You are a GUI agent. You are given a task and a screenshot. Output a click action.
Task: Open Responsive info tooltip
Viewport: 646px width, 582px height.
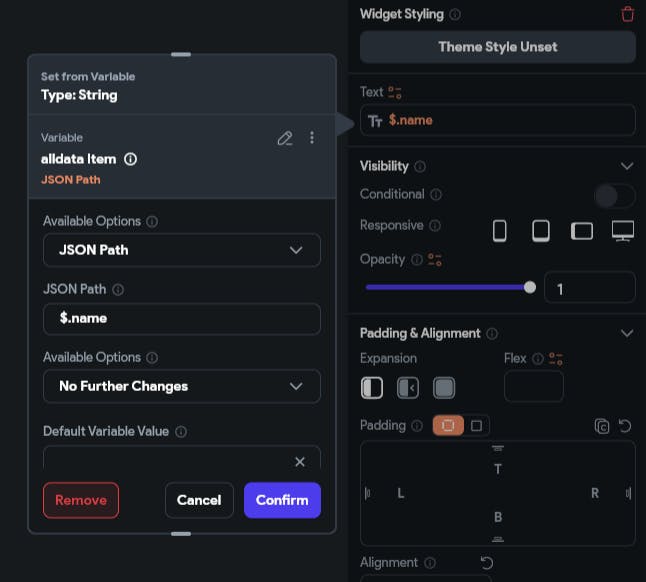coord(435,226)
